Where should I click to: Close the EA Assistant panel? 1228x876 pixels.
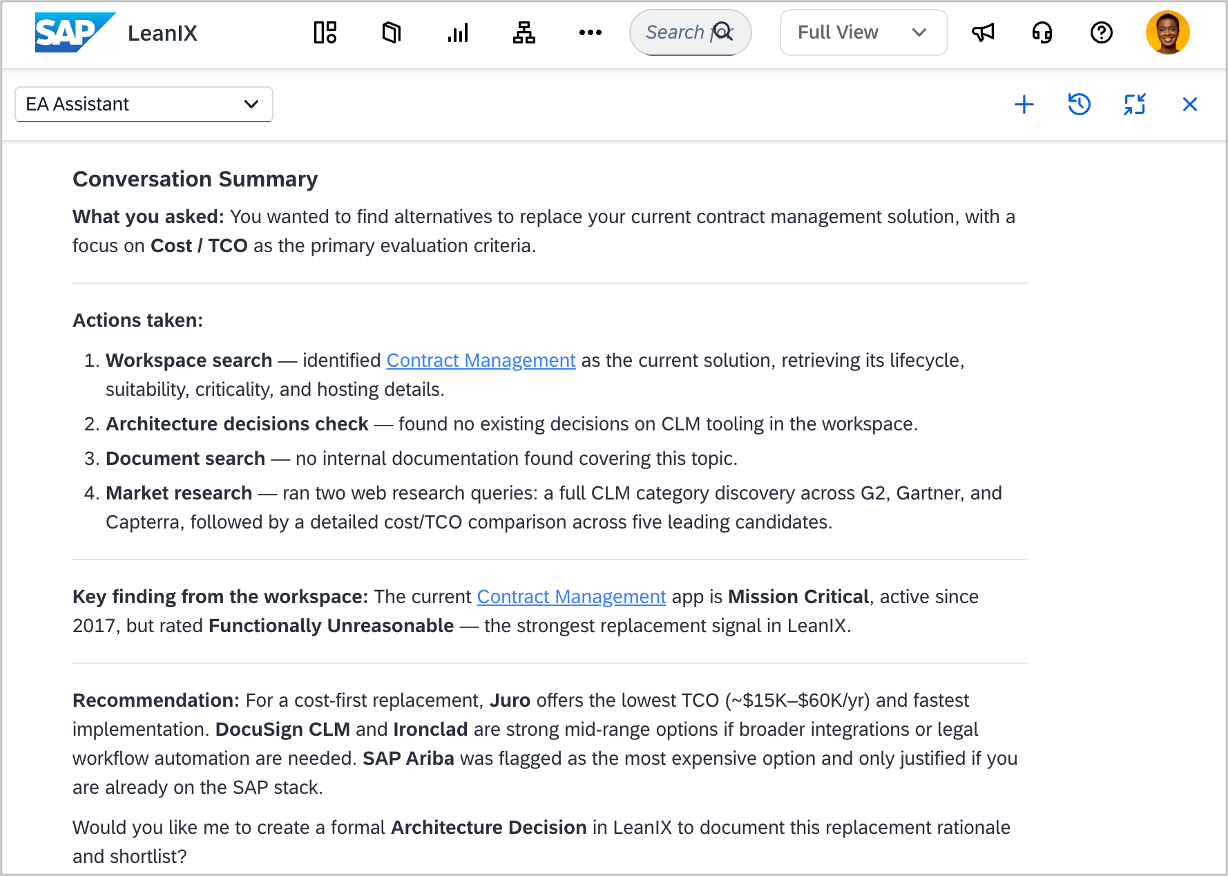pos(1190,104)
